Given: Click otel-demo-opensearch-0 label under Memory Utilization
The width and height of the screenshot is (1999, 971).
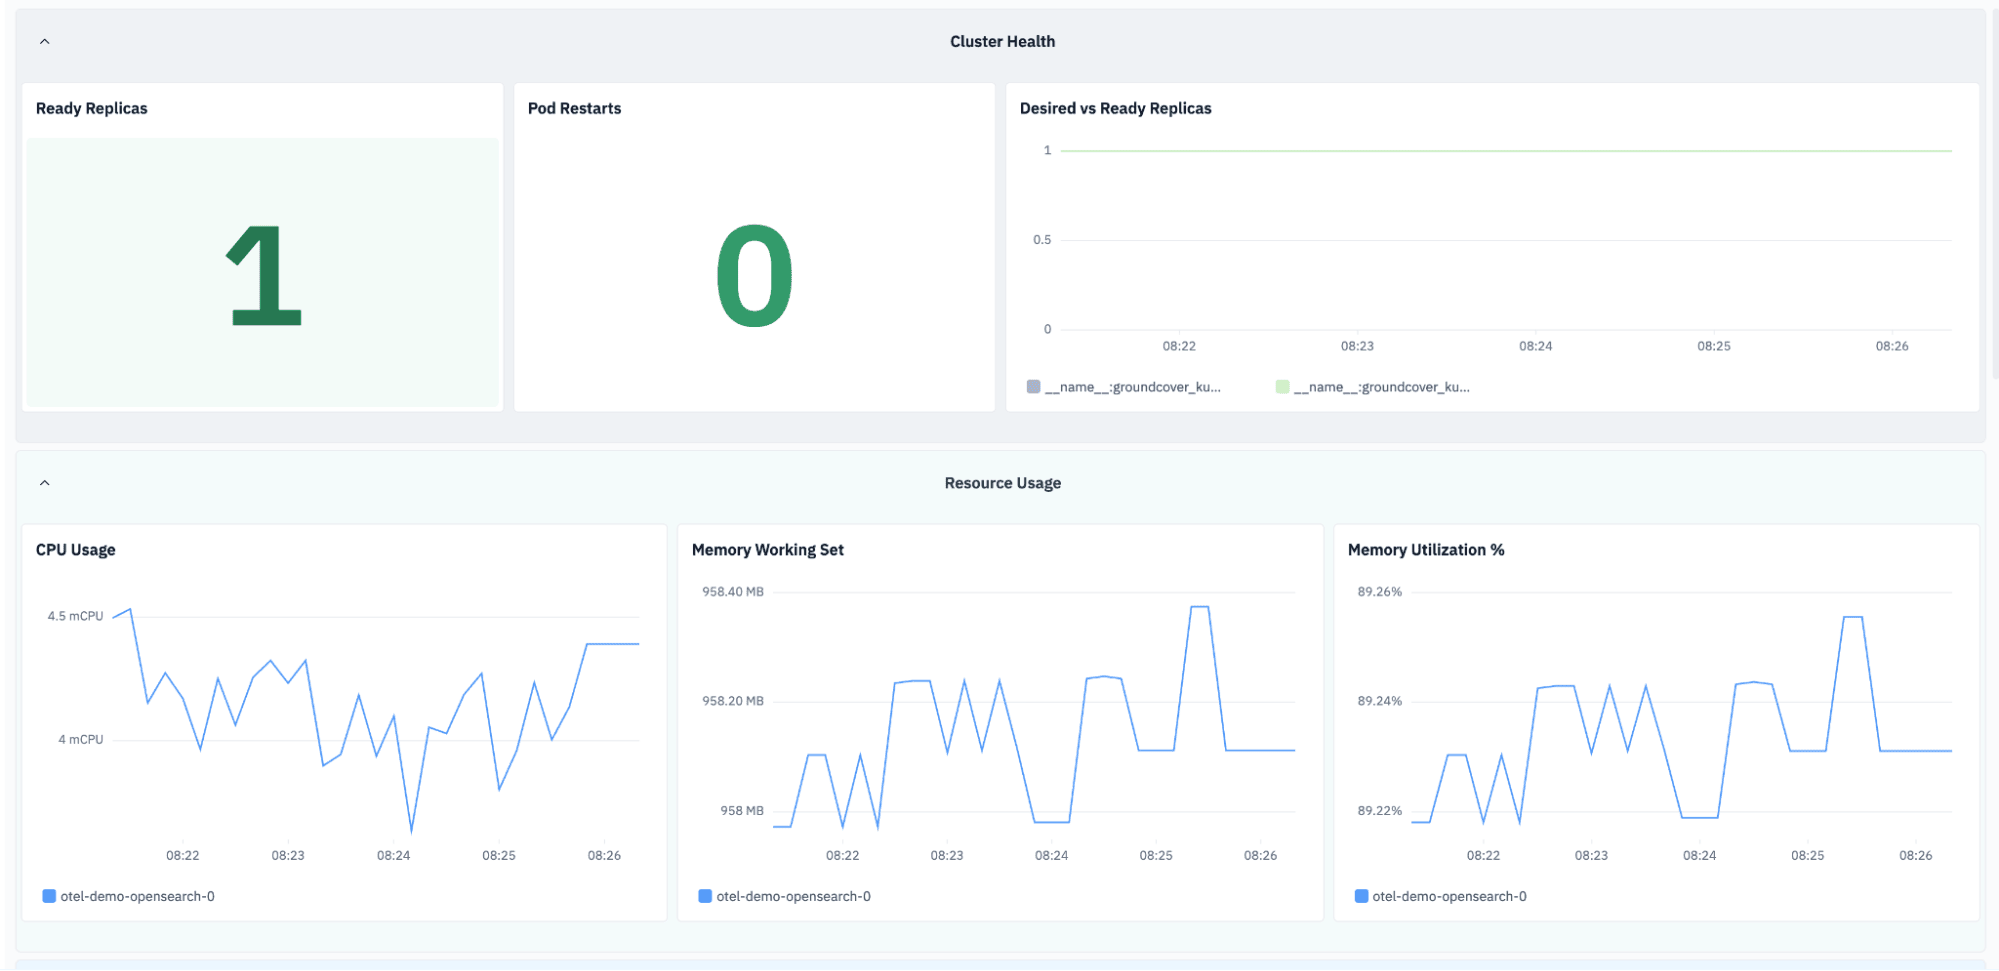Looking at the screenshot, I should tap(1449, 896).
